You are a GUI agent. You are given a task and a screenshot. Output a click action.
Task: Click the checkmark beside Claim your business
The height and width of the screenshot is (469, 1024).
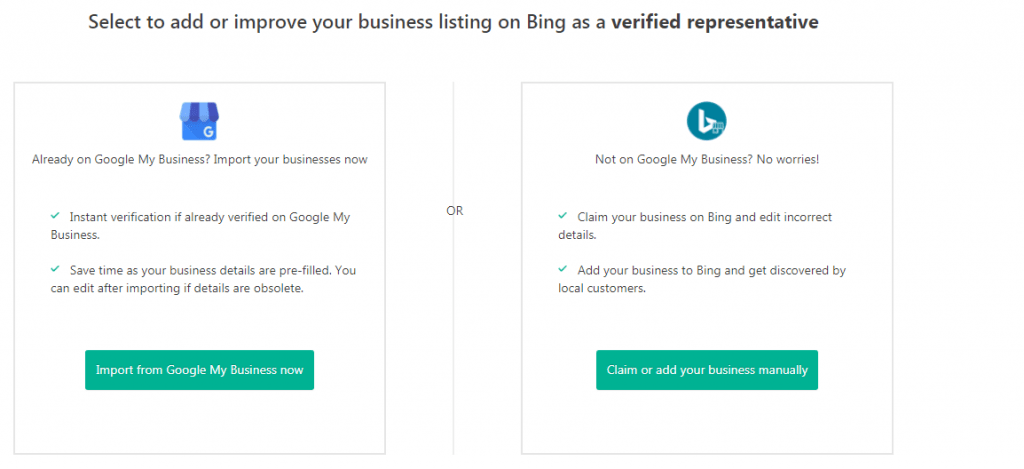(563, 215)
